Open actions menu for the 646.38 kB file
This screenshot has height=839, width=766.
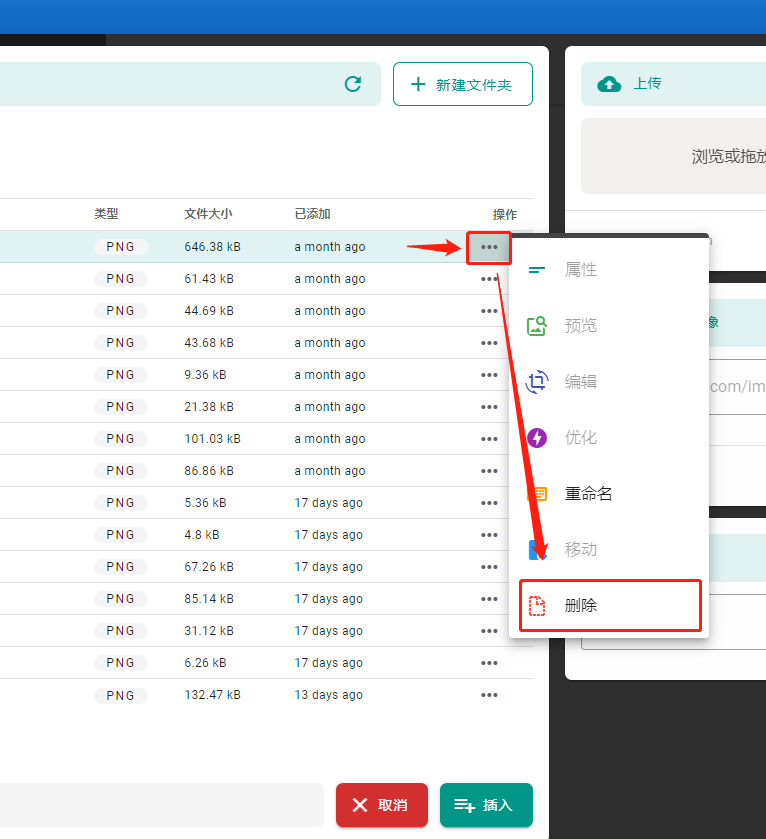pos(489,247)
